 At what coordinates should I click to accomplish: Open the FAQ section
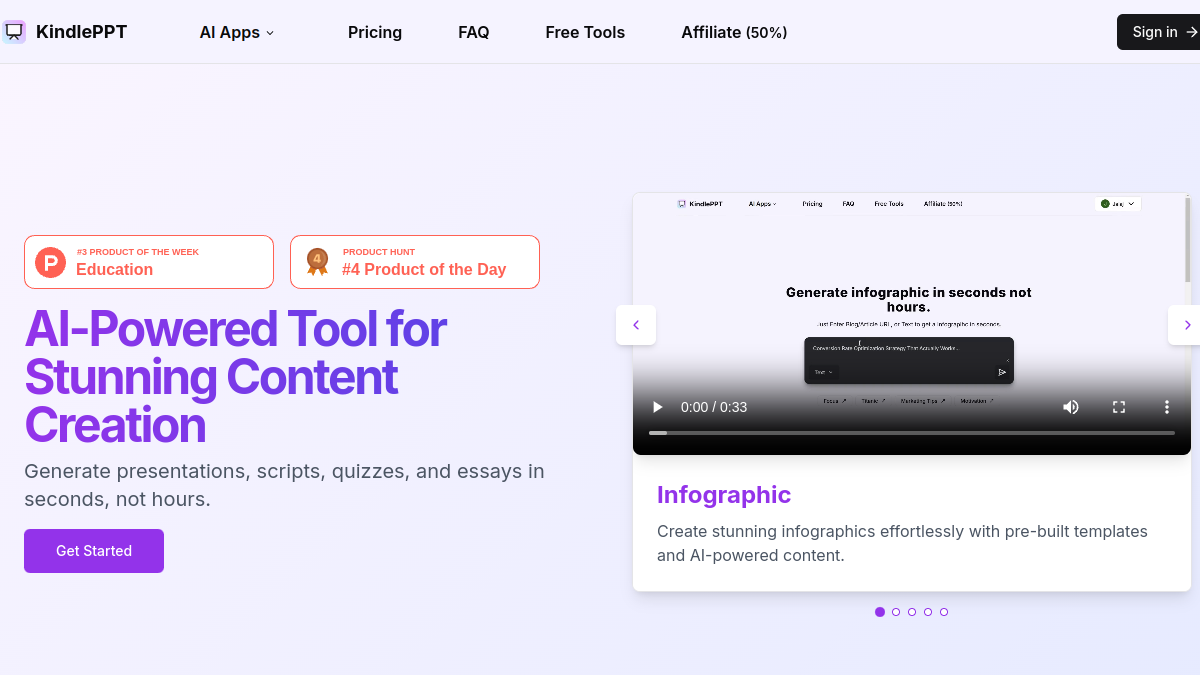(x=474, y=32)
